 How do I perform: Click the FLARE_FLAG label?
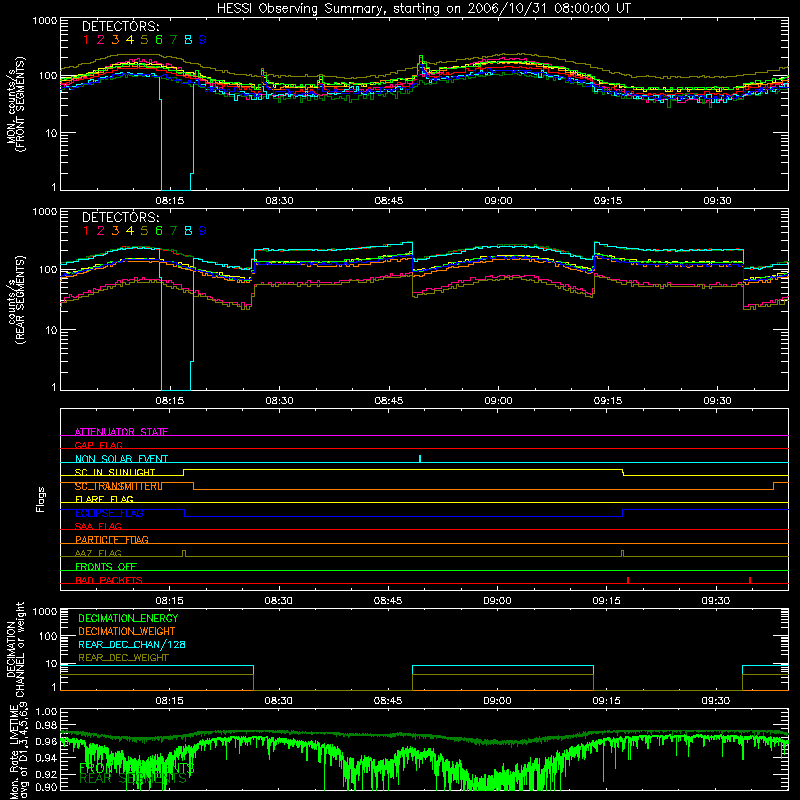click(104, 499)
